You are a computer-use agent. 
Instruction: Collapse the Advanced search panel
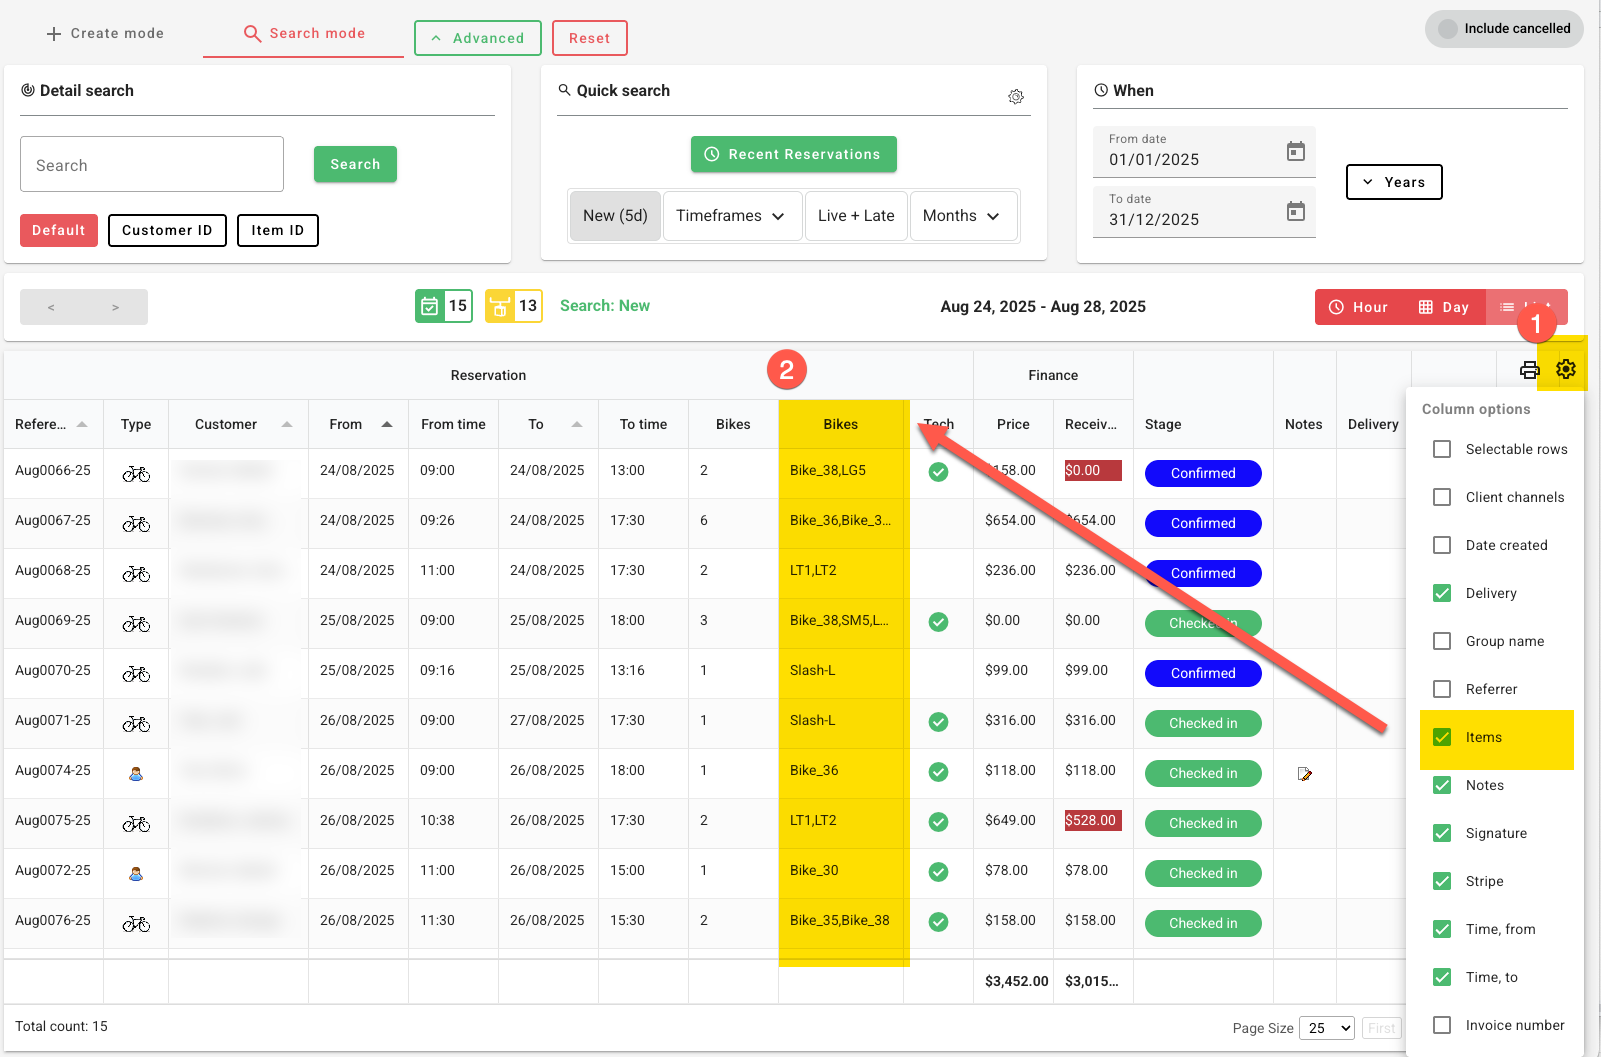478,38
